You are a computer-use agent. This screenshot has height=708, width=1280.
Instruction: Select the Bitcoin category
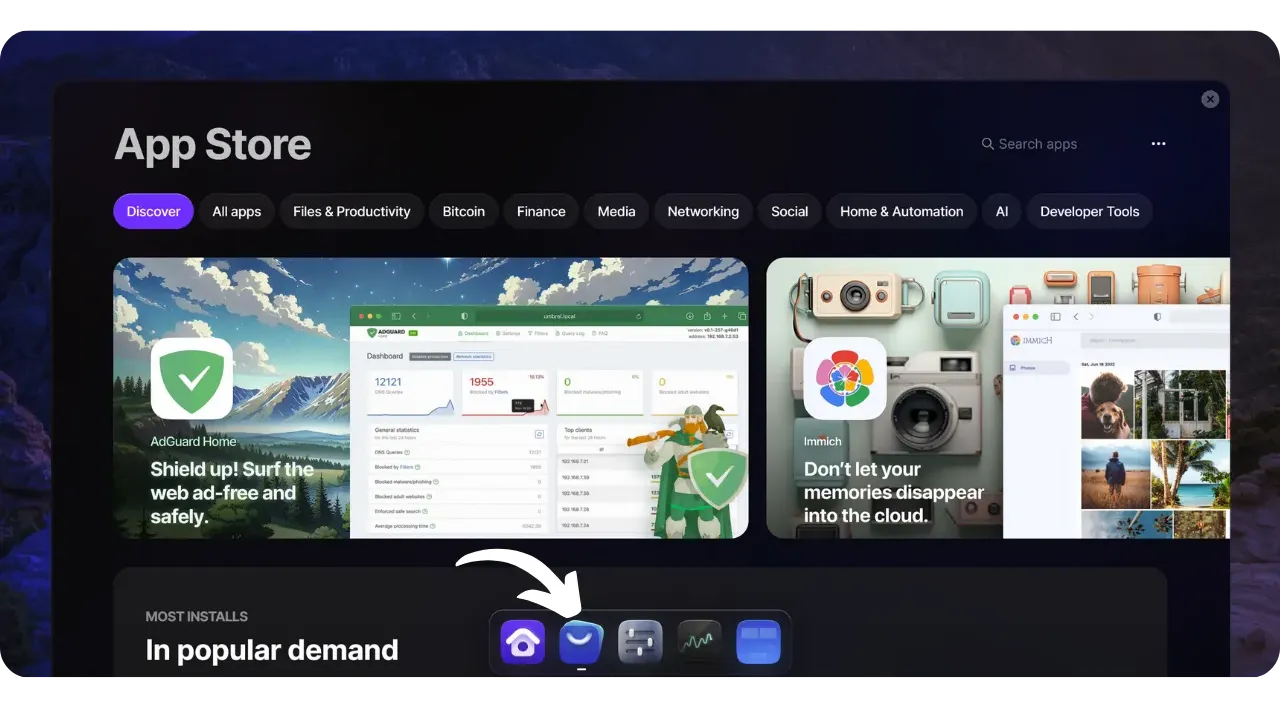point(464,211)
